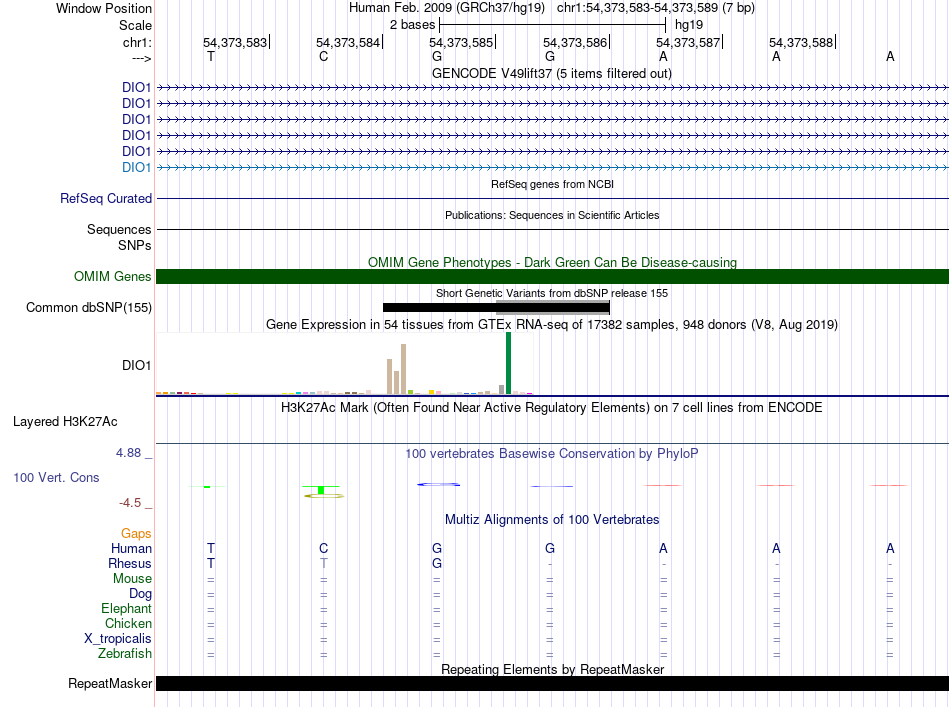Click Repeating Elements by RepeatMasker title
950x707 pixels.
coord(552,669)
